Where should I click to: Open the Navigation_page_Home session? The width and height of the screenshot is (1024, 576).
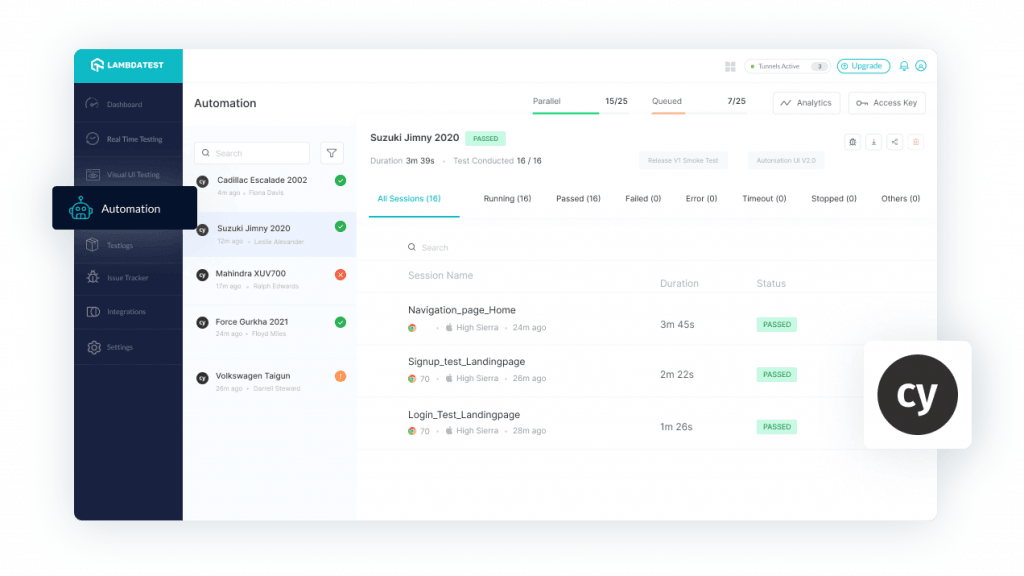[x=462, y=310]
